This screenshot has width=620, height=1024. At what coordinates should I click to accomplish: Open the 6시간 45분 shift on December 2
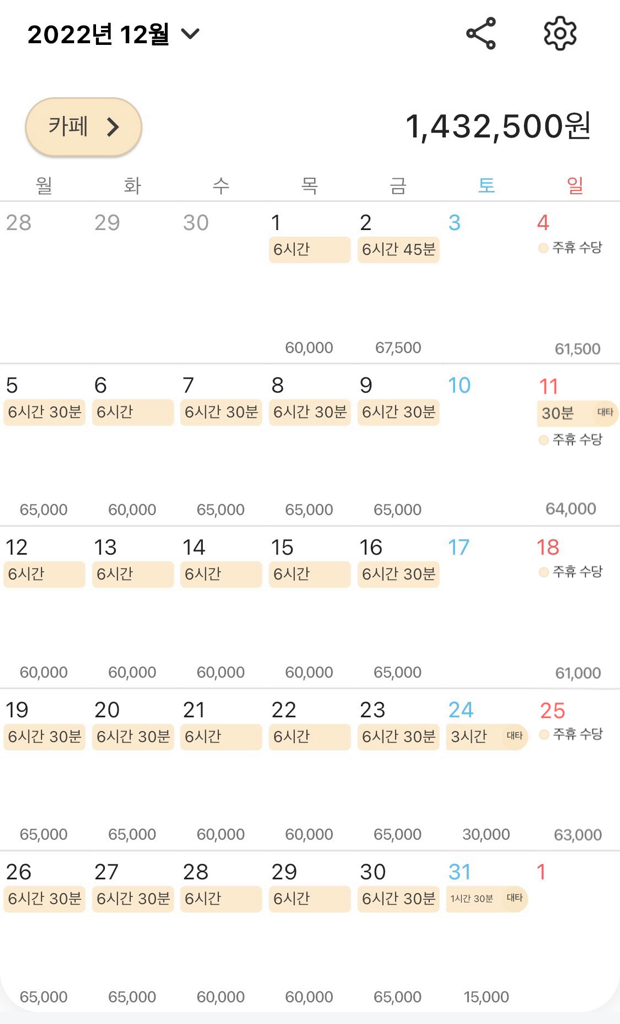(398, 250)
